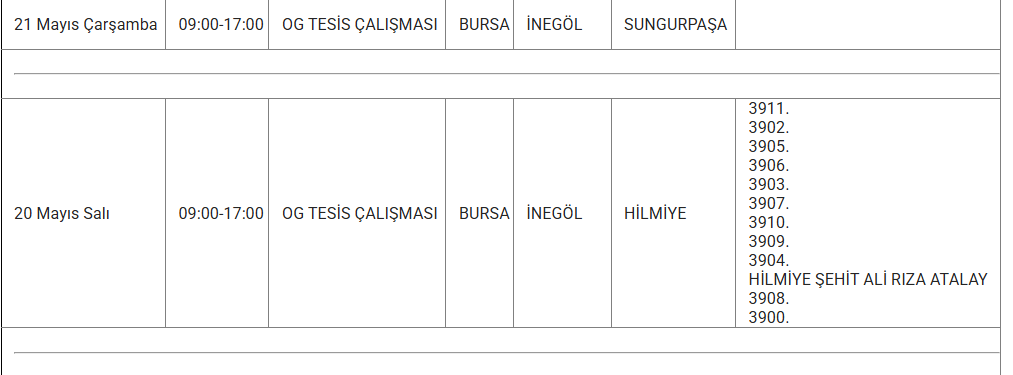The width and height of the screenshot is (1013, 375).
Task: Click the SUNGURPAŞA neighborhood cell
Action: [675, 25]
